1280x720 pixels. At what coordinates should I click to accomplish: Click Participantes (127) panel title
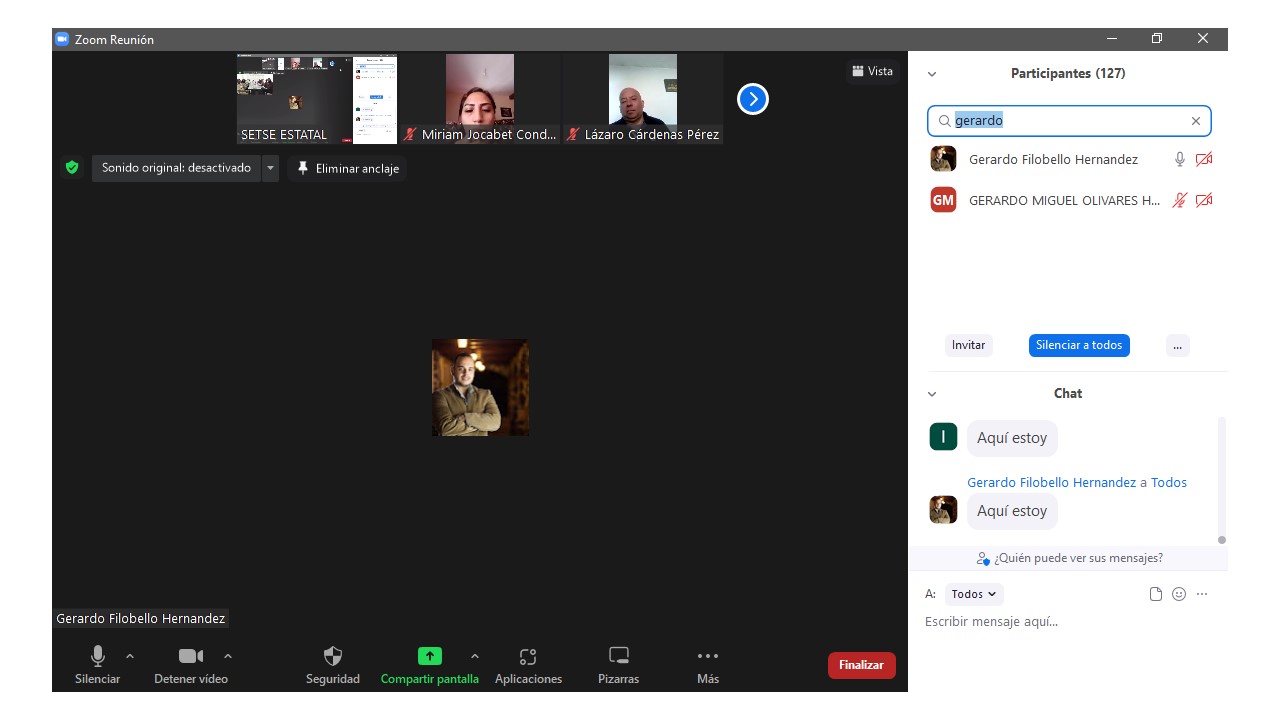1068,74
